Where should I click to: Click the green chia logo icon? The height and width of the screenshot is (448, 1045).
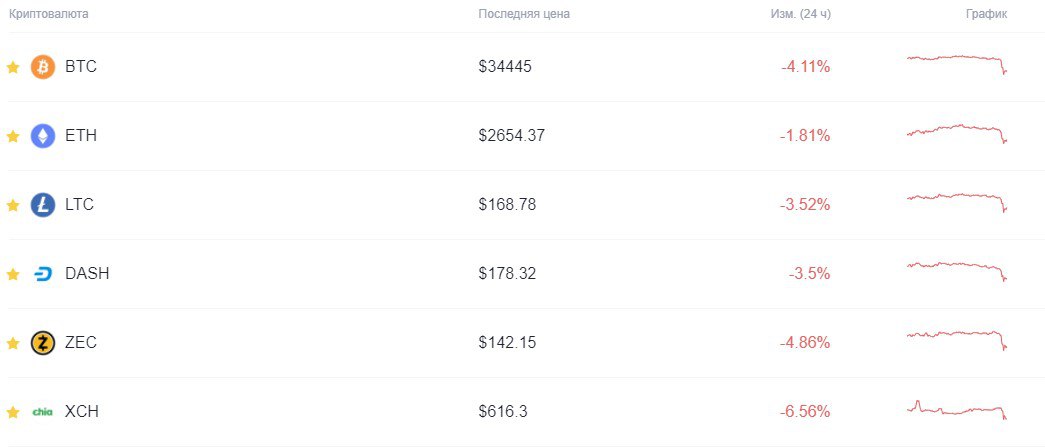[x=43, y=412]
